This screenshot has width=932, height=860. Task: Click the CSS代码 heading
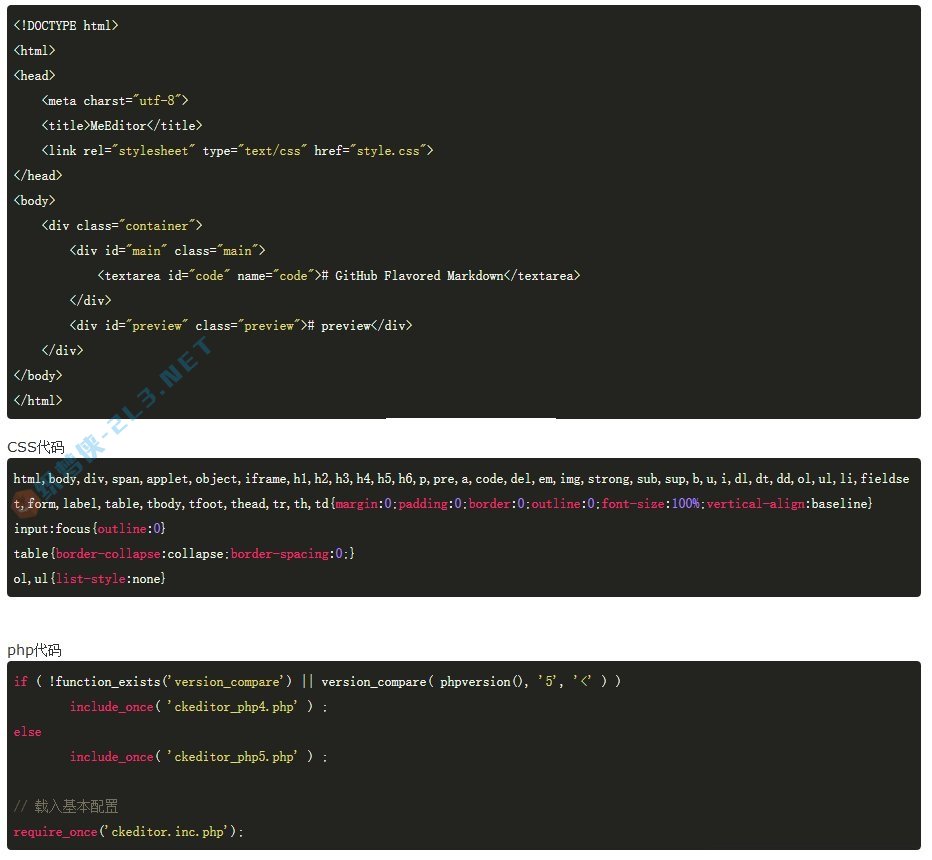tap(36, 447)
